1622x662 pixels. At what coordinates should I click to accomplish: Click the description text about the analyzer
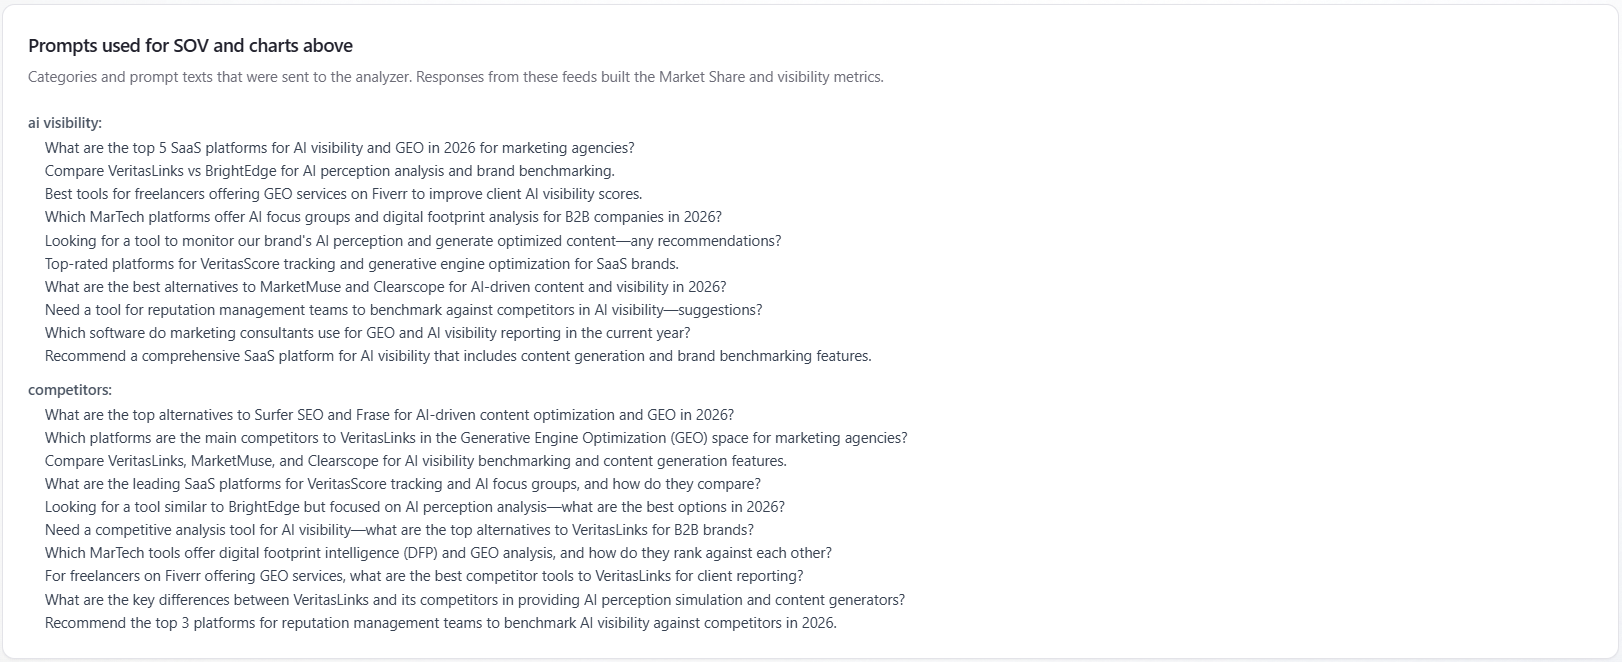point(455,77)
